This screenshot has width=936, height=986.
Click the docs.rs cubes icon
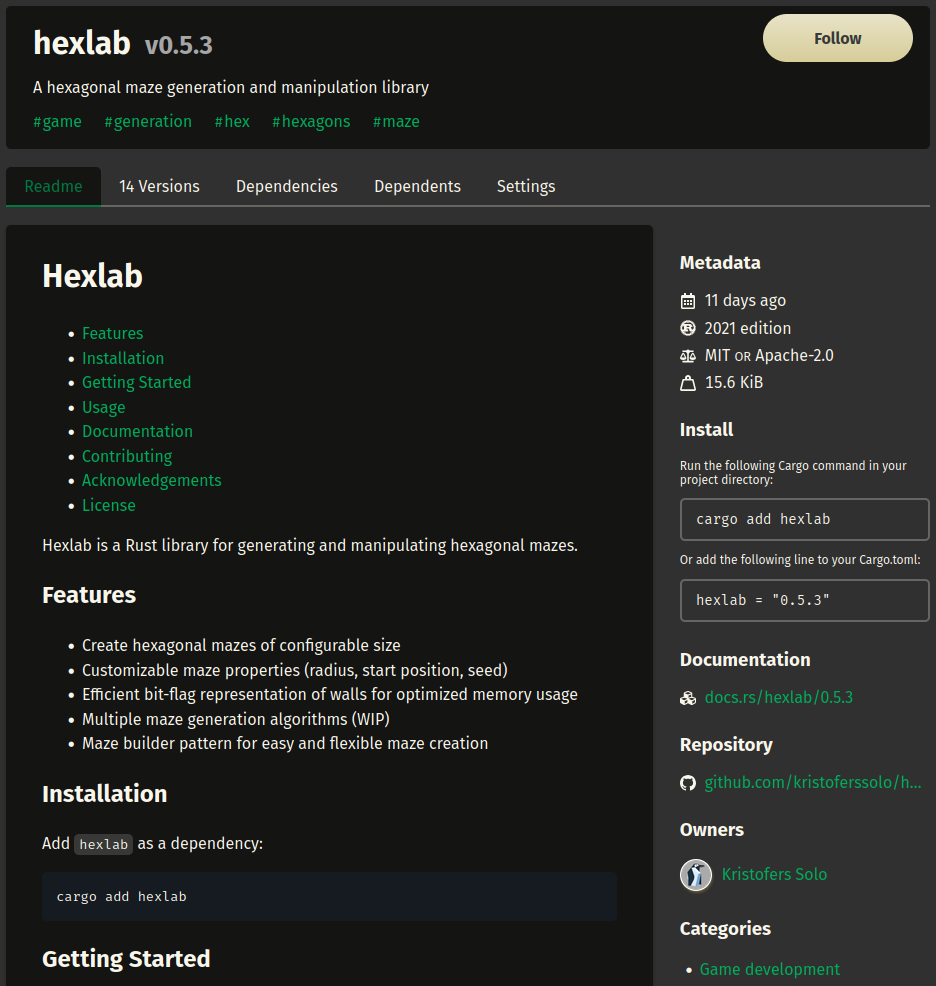coord(688,698)
